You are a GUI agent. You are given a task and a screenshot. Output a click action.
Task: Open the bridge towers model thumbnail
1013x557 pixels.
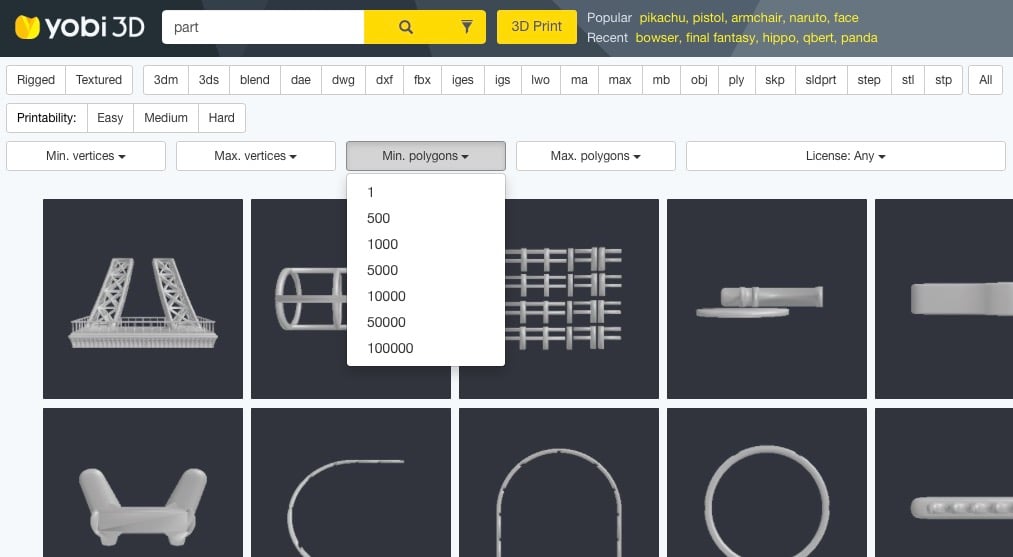(143, 299)
